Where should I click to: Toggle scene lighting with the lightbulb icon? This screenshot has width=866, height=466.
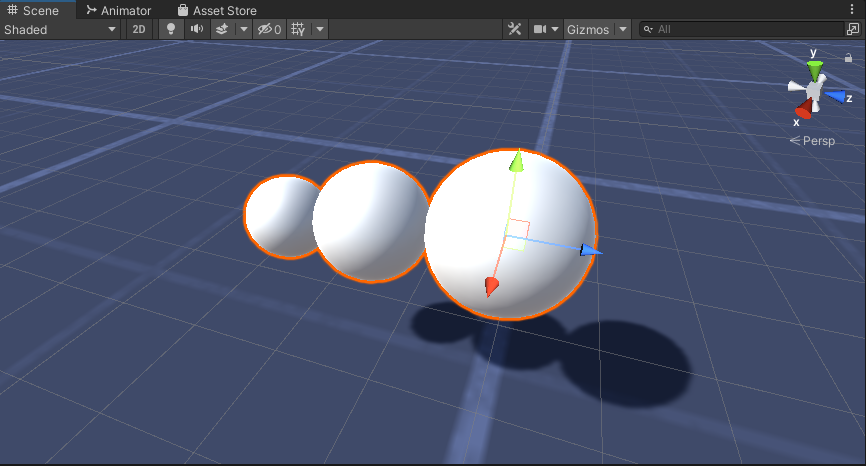[x=170, y=29]
